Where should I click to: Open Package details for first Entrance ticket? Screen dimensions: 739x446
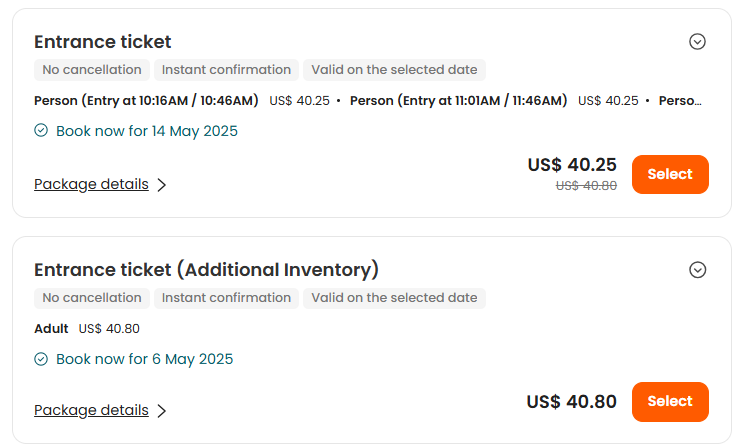[91, 184]
